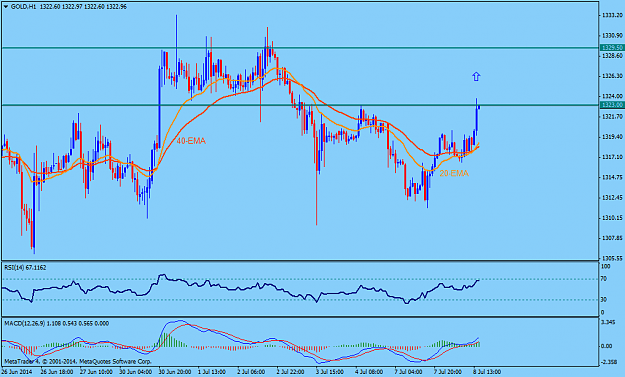Click the 1326.30 price scale value
This screenshot has width=625, height=377.
(612, 76)
